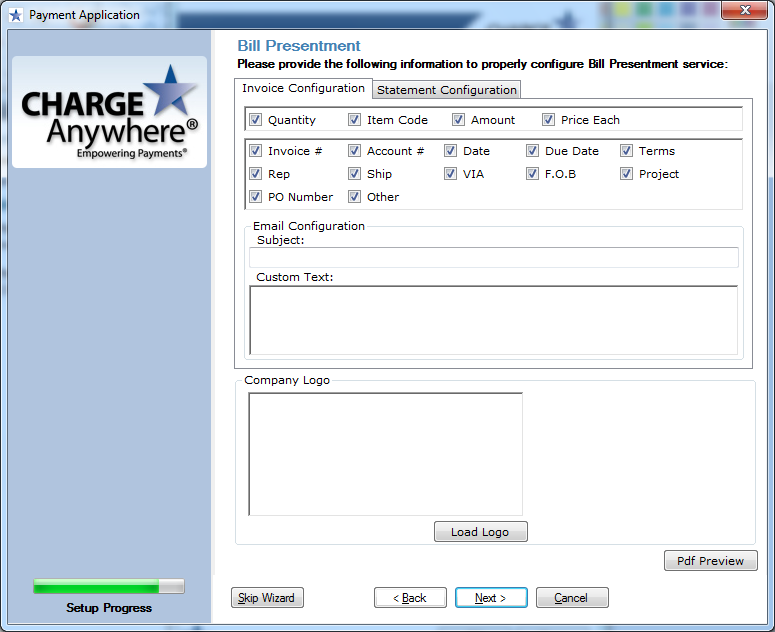This screenshot has width=775, height=632.
Task: Toggle the F.O.B checkbox
Action: (533, 174)
